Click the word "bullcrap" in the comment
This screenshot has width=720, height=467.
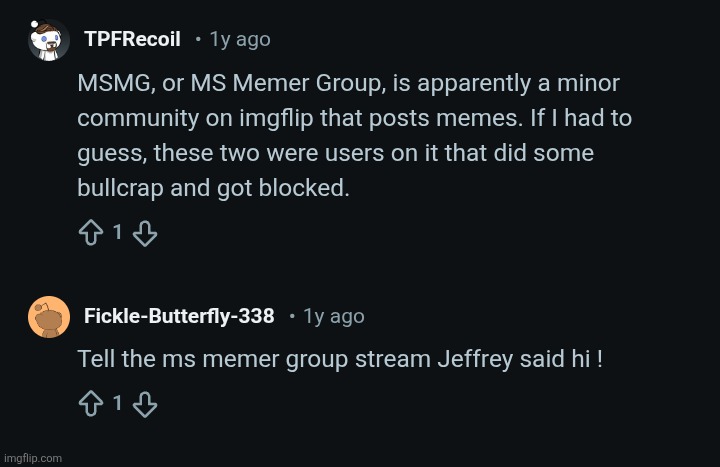click(x=122, y=188)
